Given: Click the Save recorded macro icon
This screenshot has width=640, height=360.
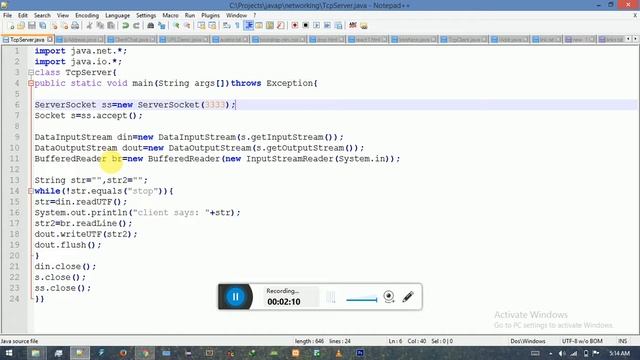Looking at the screenshot, I should click(x=338, y=26).
